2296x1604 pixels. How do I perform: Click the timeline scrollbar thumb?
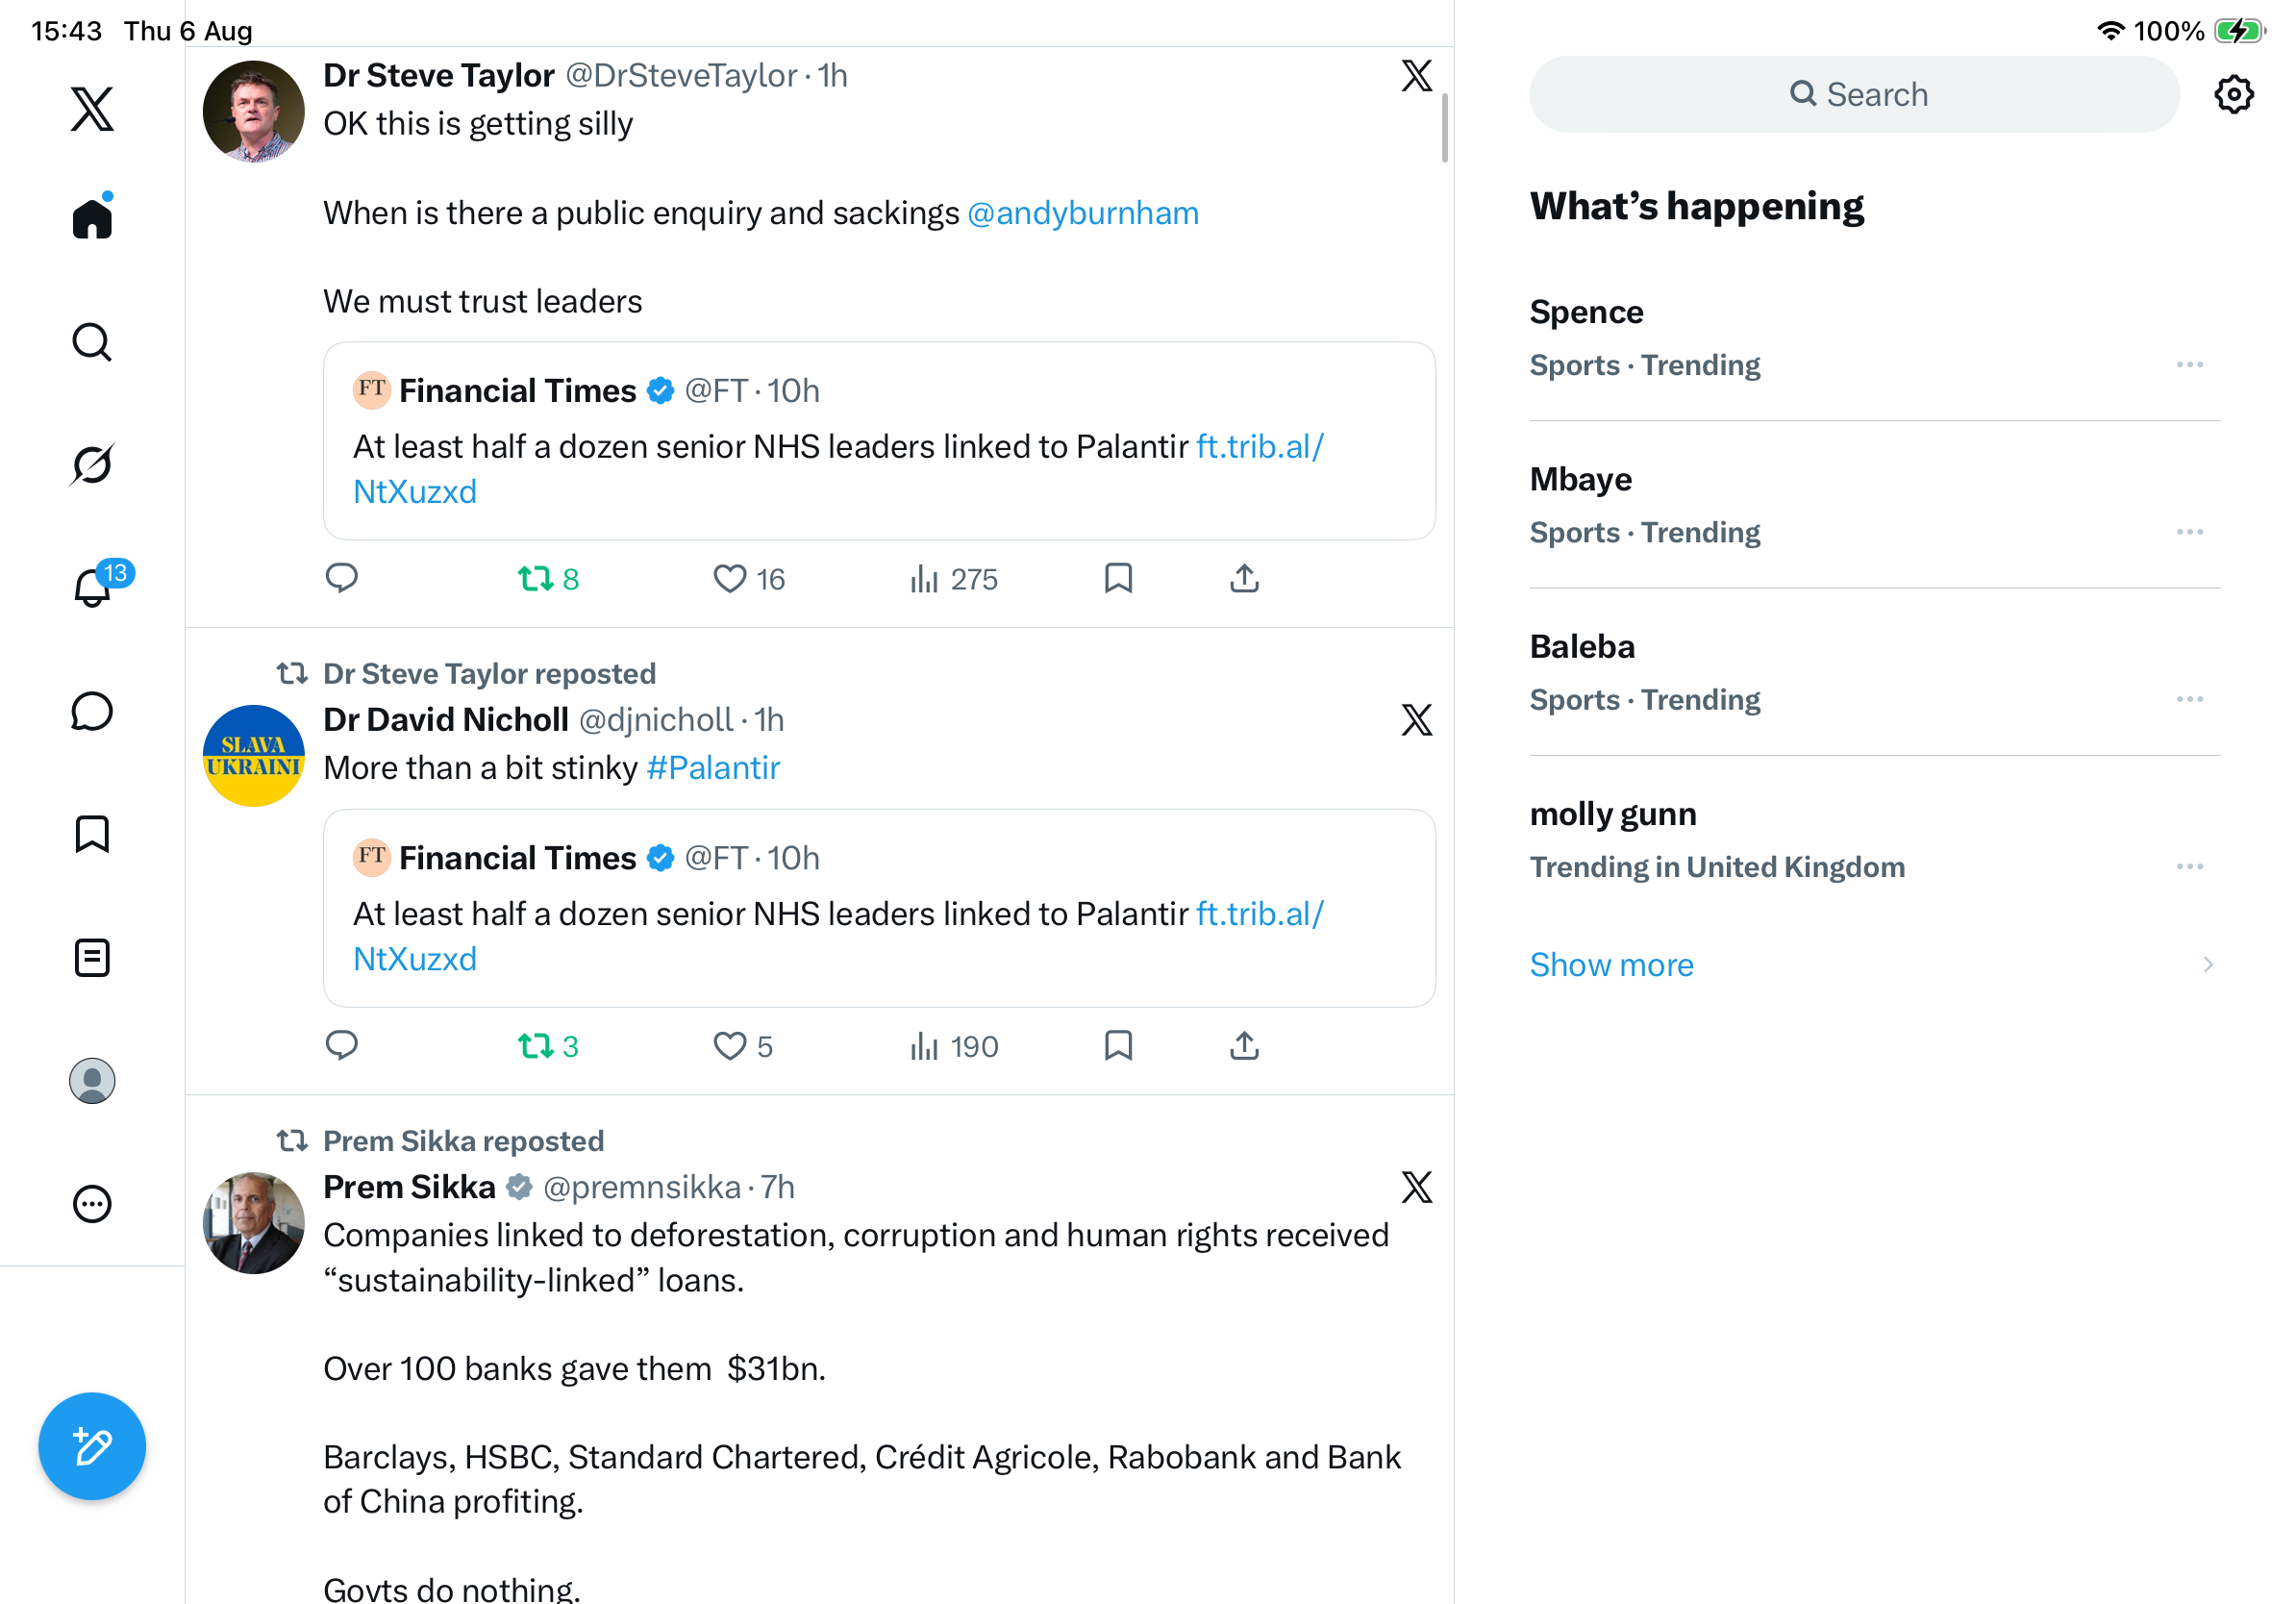tap(1444, 127)
